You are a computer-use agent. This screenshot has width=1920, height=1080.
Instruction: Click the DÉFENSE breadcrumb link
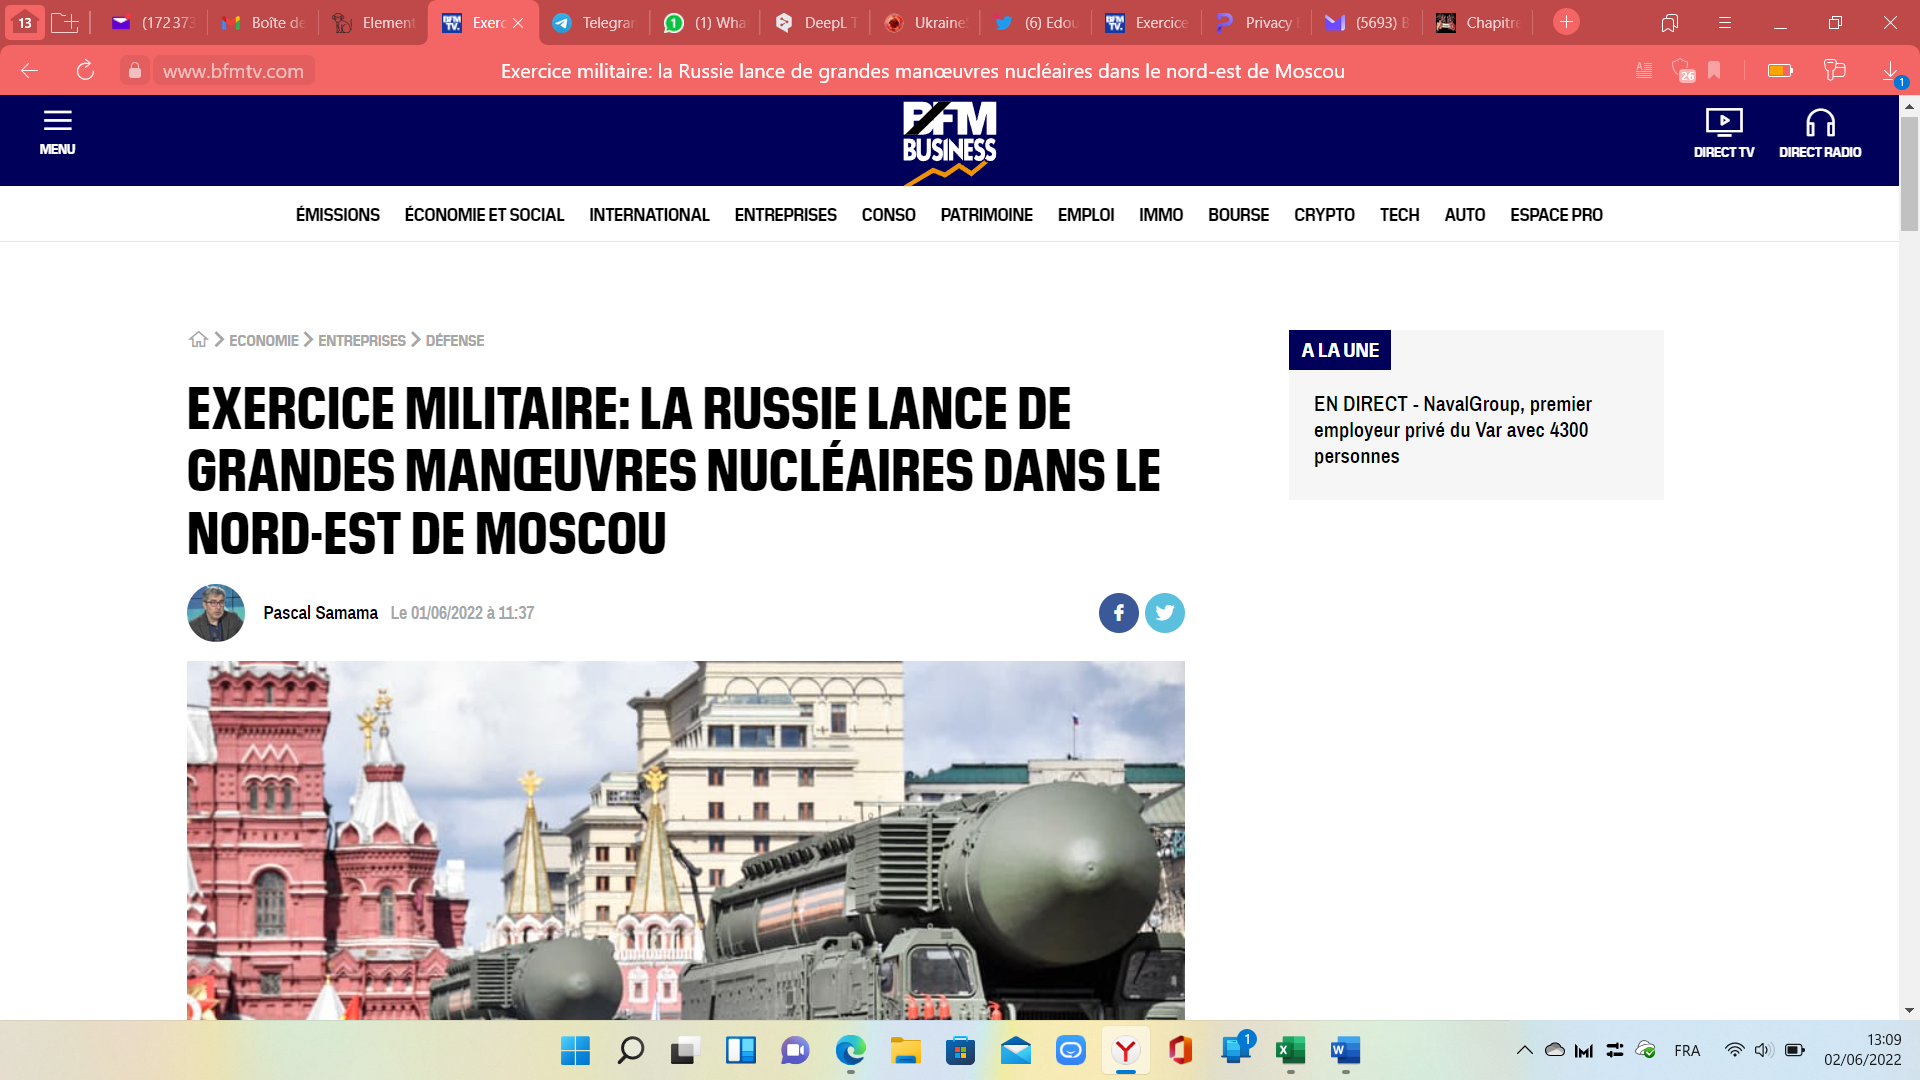[x=454, y=341]
